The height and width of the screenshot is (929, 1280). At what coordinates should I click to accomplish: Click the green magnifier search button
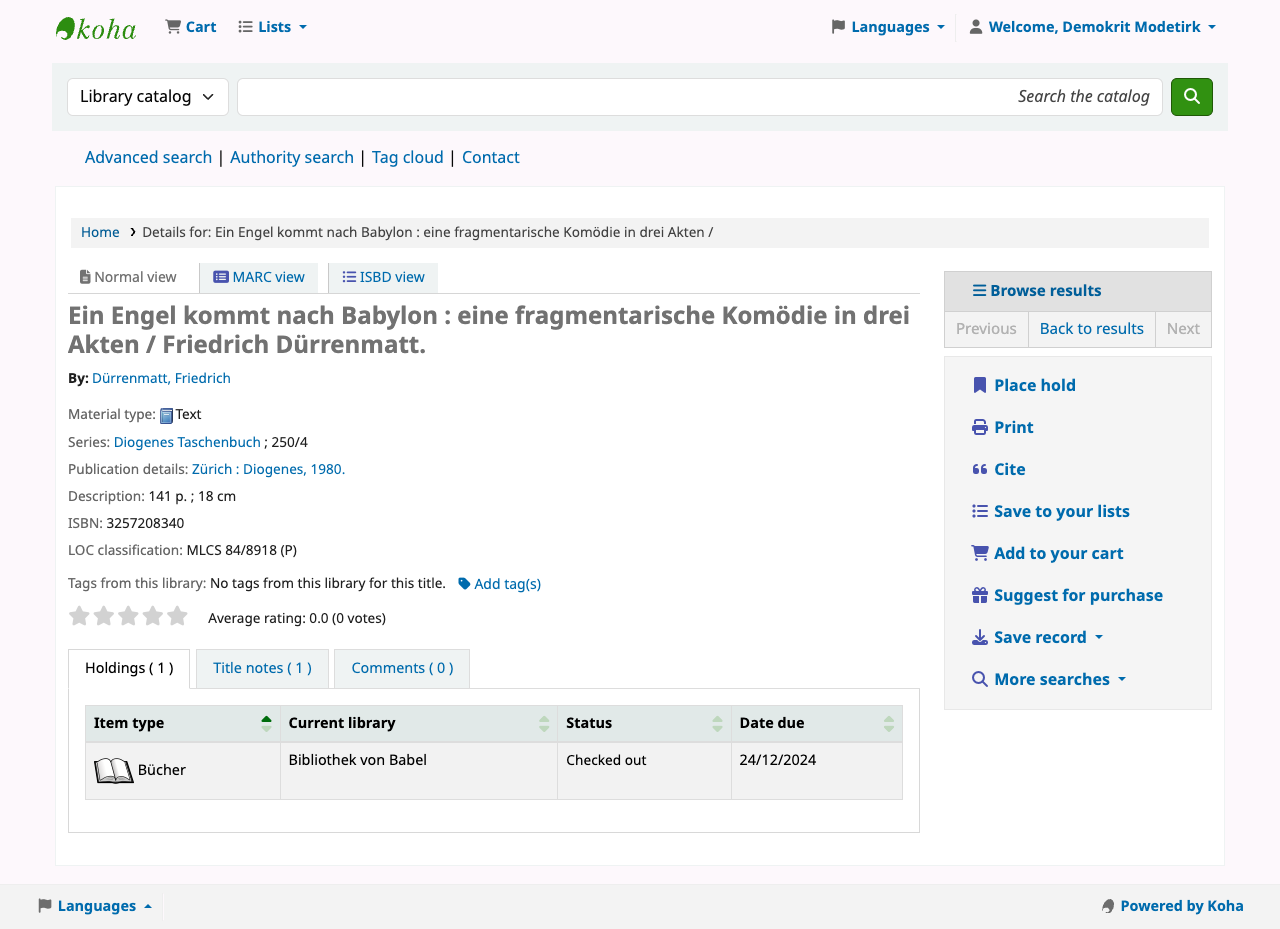tap(1192, 97)
